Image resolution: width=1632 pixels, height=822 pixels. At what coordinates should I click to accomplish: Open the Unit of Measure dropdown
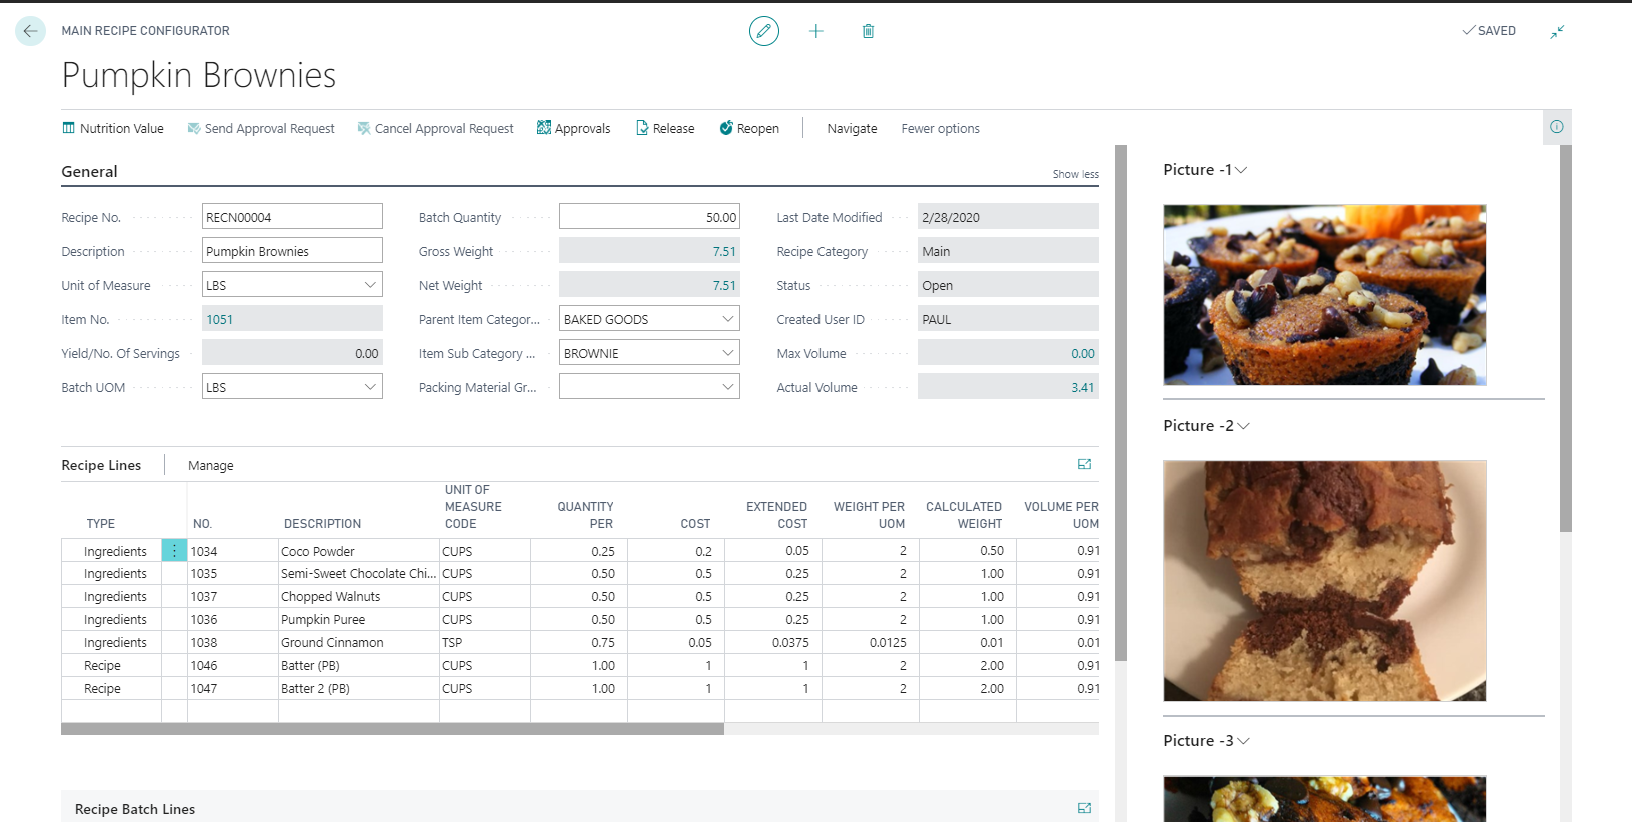coord(370,285)
